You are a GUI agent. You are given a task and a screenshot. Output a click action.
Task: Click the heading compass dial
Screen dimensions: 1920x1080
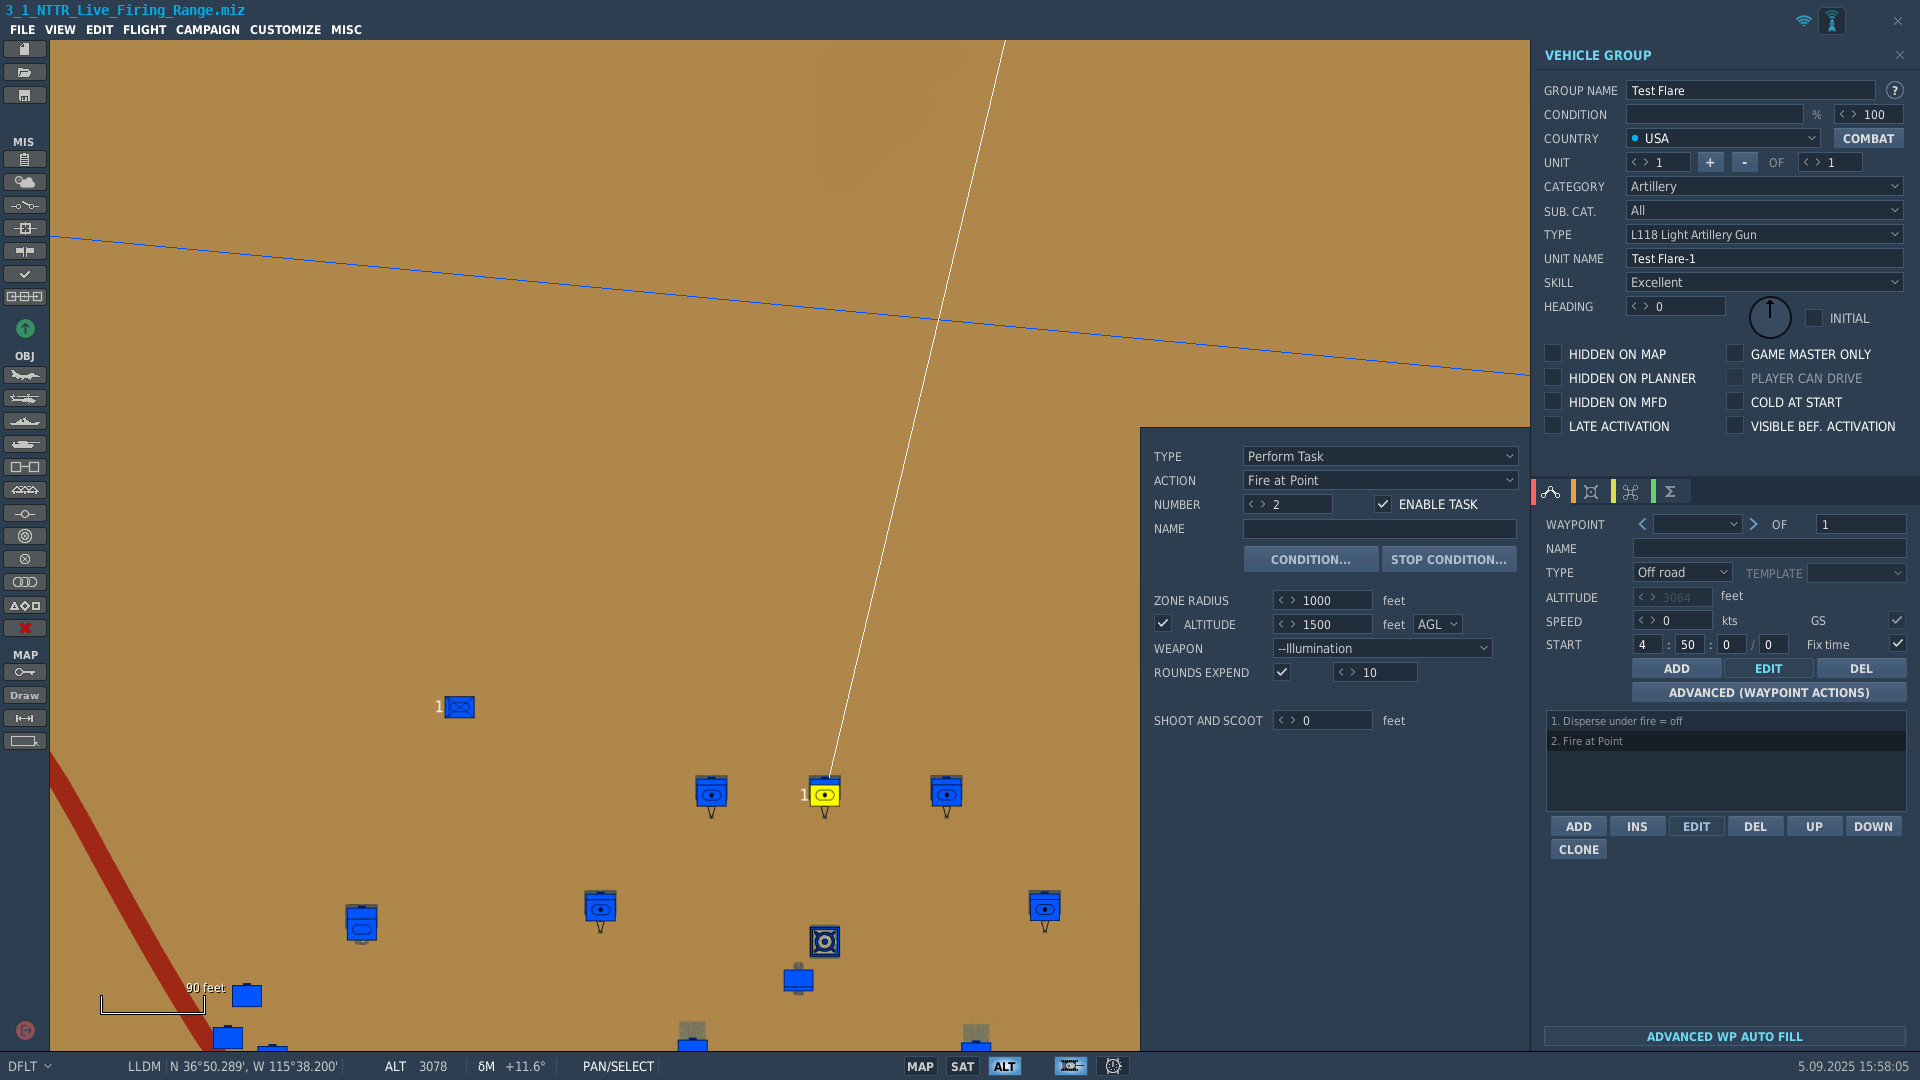coord(1770,318)
